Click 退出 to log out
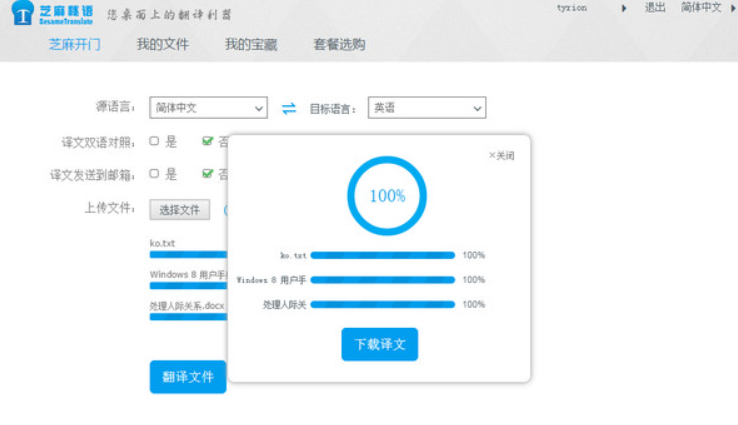738x425 pixels. tap(655, 8)
